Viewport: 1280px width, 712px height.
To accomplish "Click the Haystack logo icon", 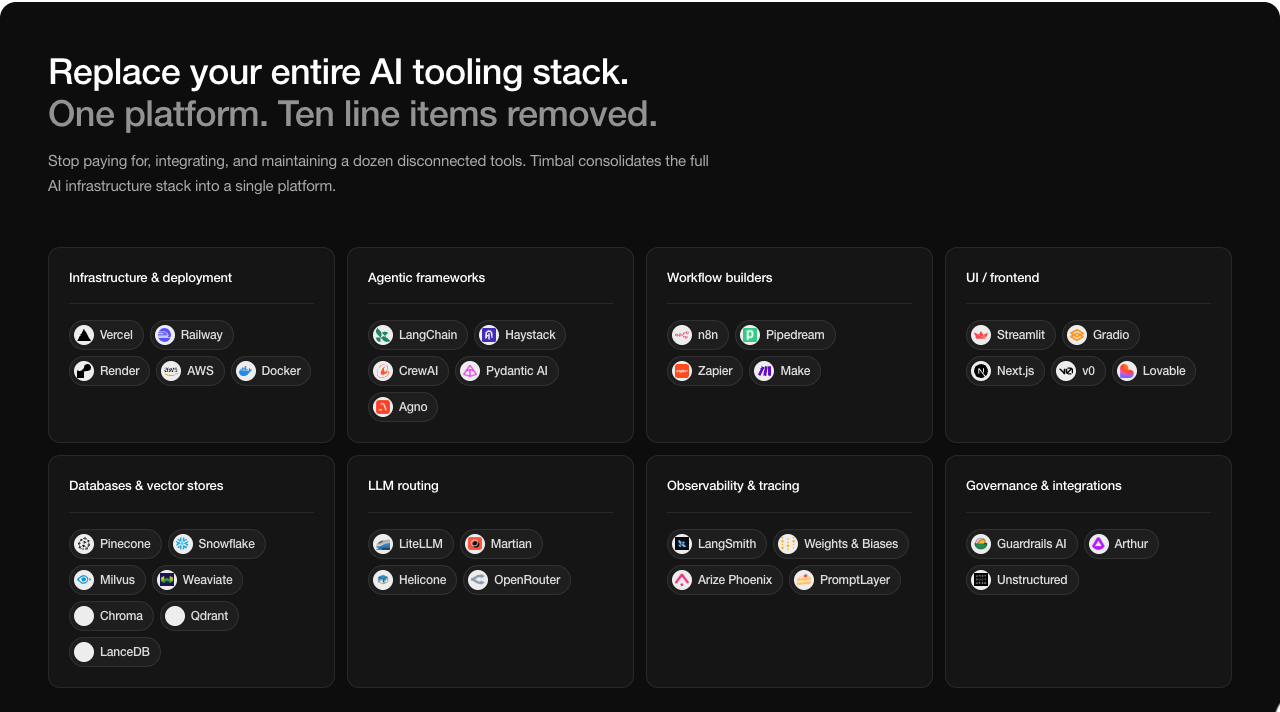I will (489, 335).
